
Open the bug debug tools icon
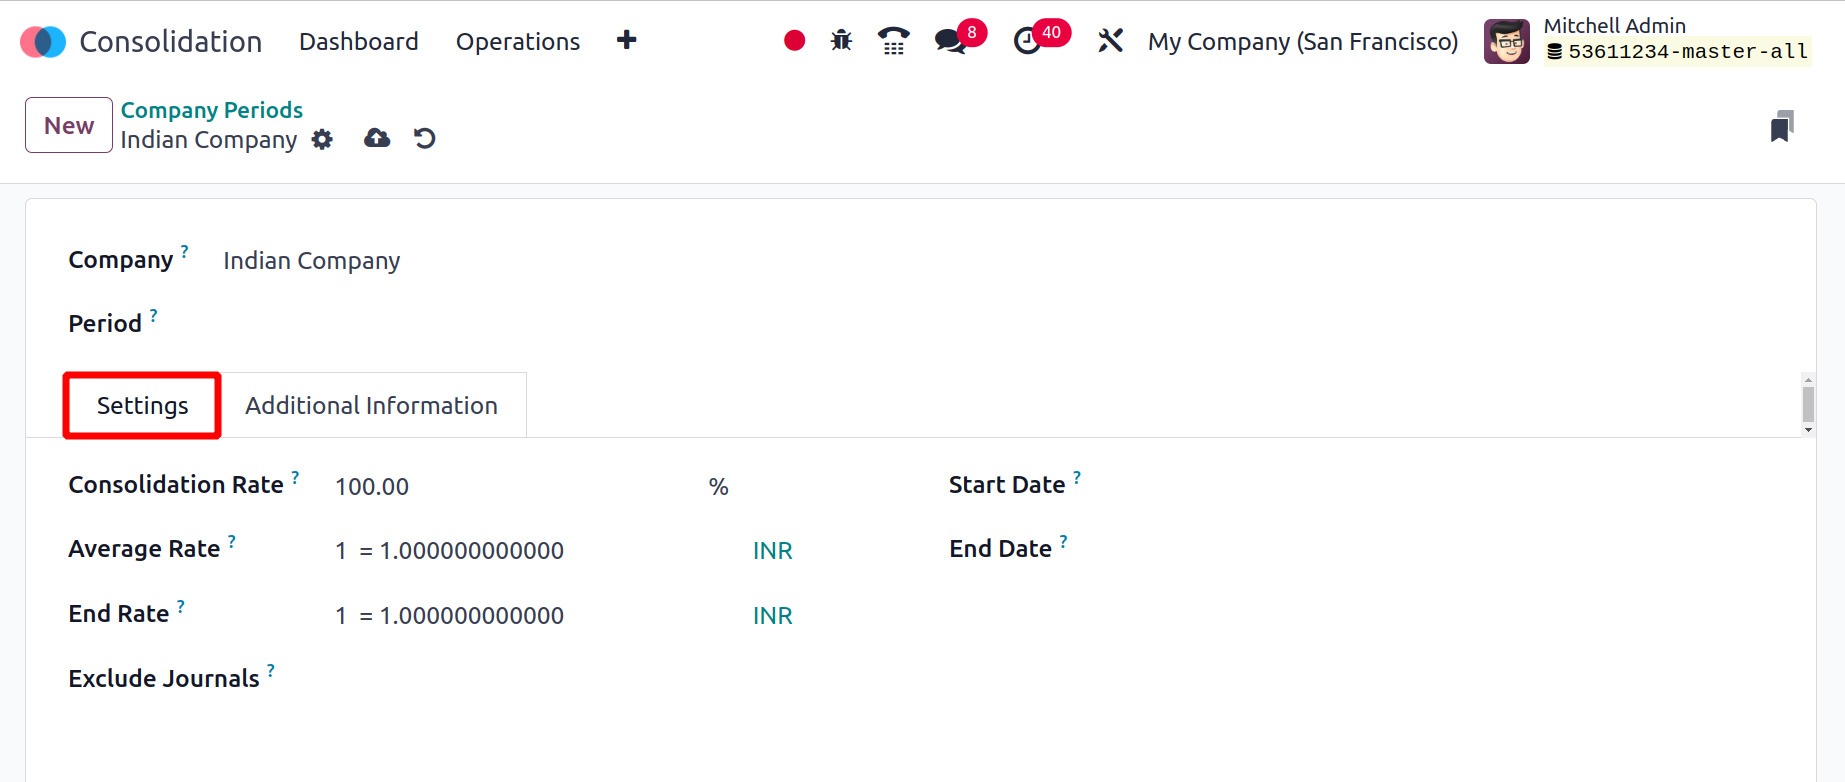pyautogui.click(x=841, y=40)
